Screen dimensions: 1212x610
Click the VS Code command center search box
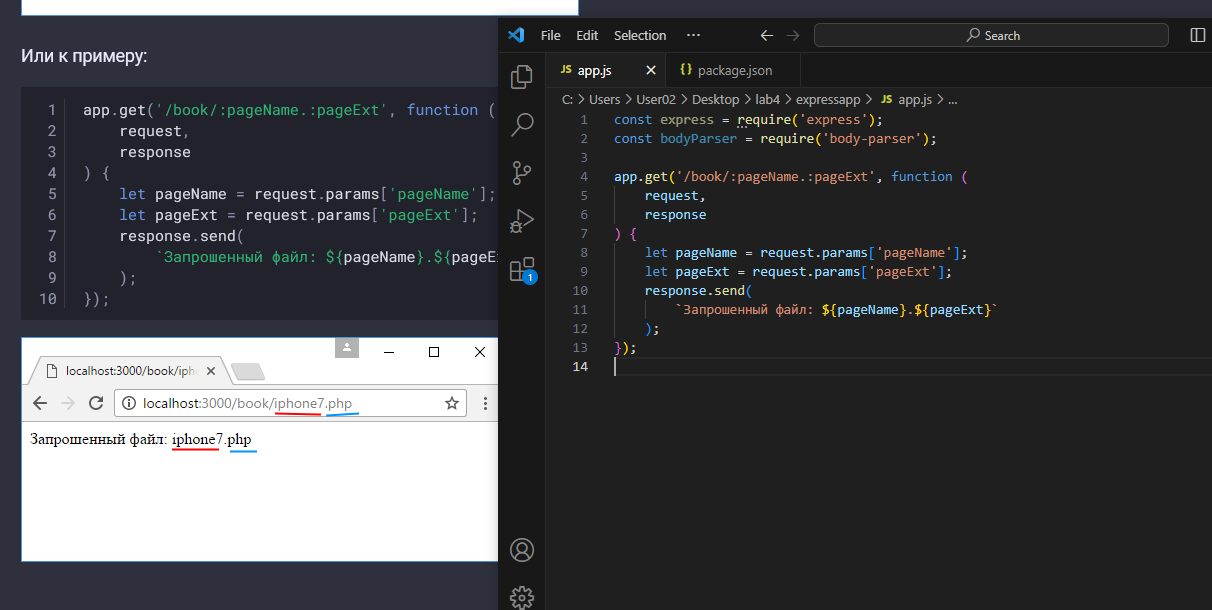(991, 35)
